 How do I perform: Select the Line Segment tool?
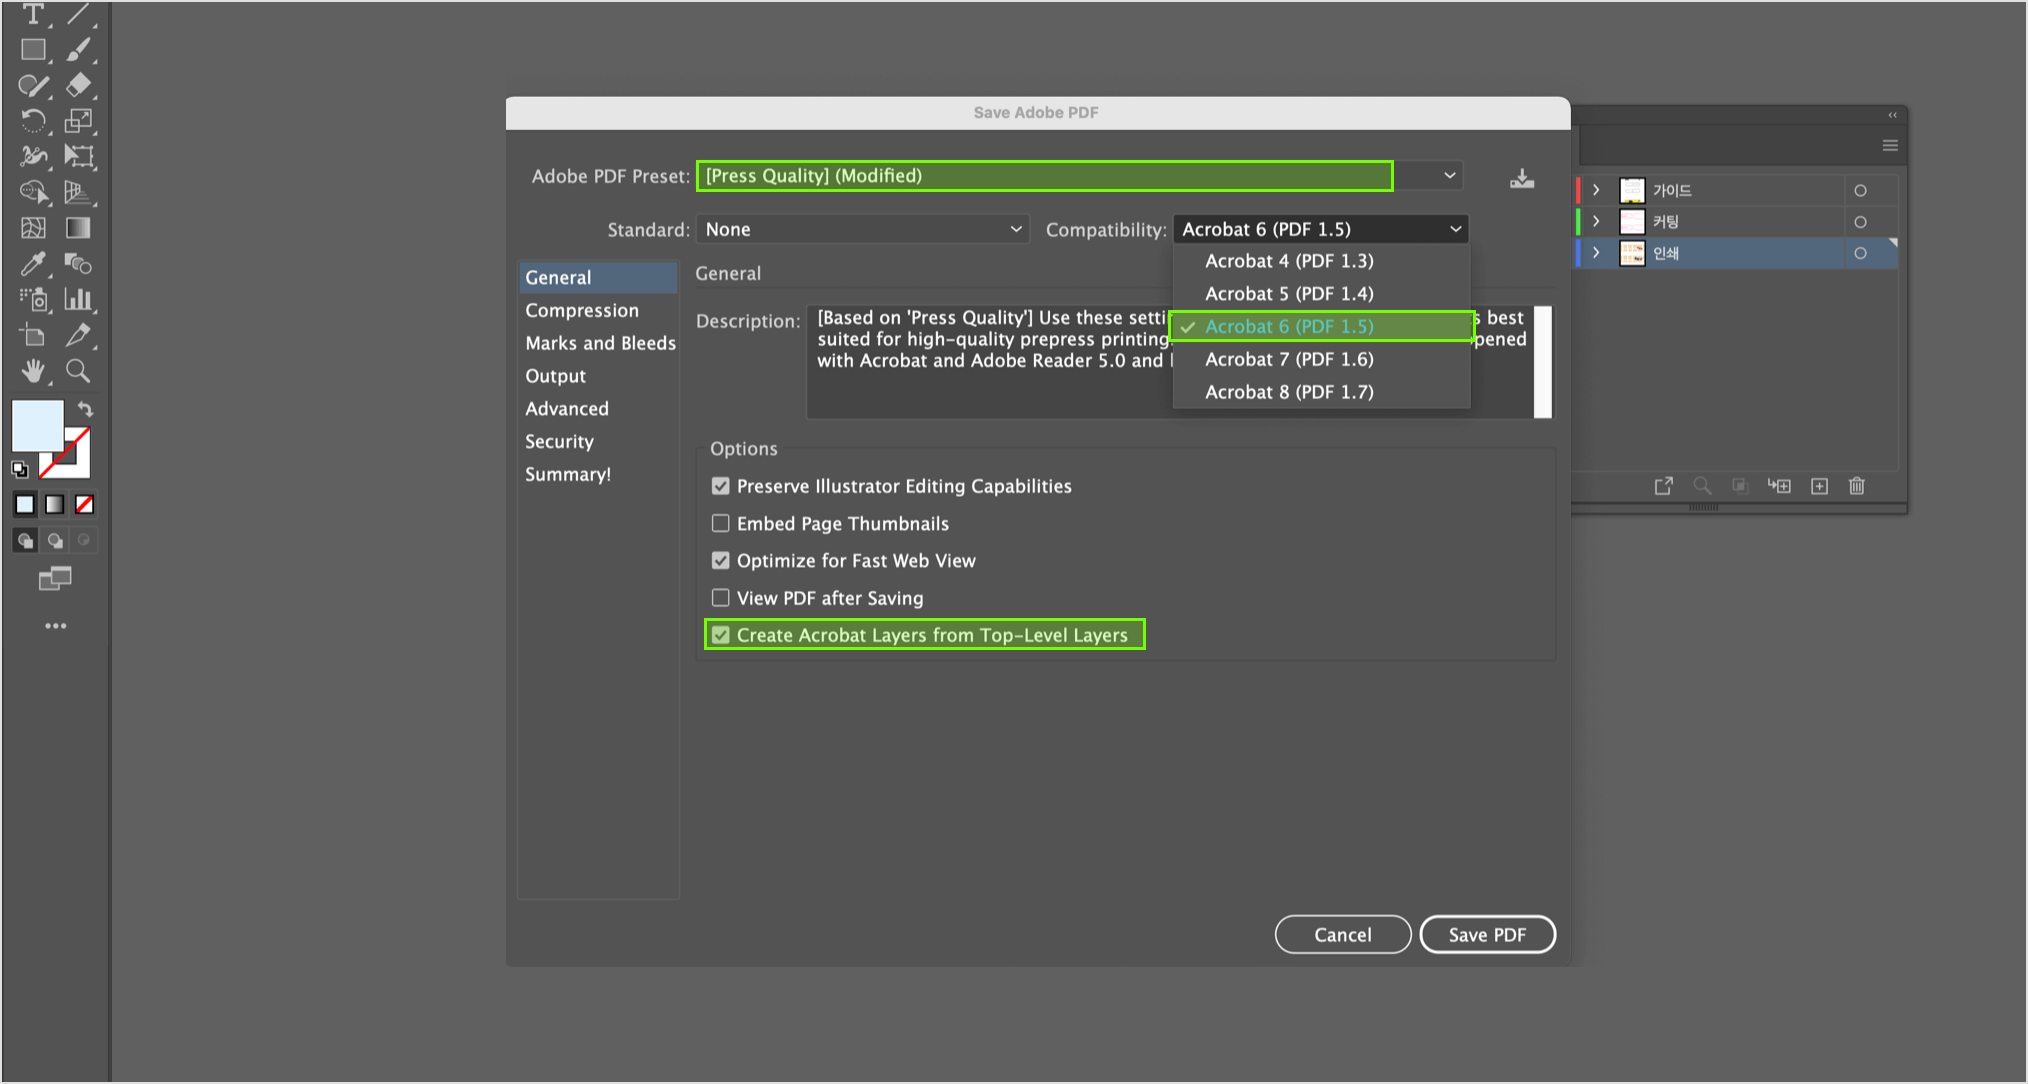point(78,14)
